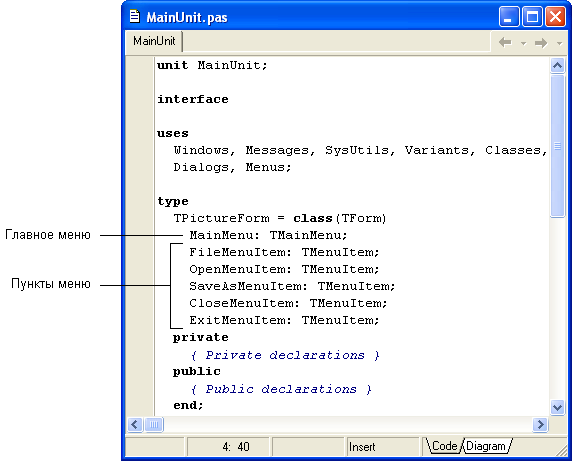Viewport: 572px width, 461px height.
Task: Open the back history dropdown arrow
Action: (x=523, y=43)
